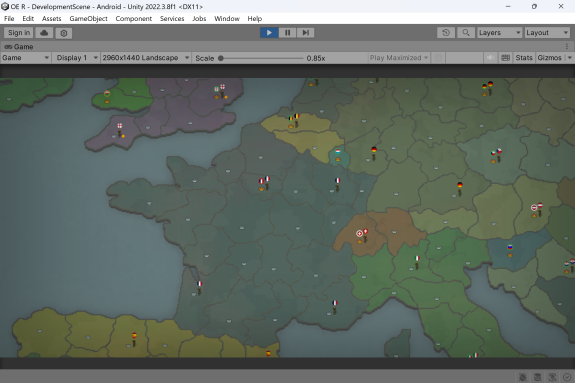Viewport: 575px width, 383px height.
Task: Click the Sign in button
Action: (x=19, y=33)
